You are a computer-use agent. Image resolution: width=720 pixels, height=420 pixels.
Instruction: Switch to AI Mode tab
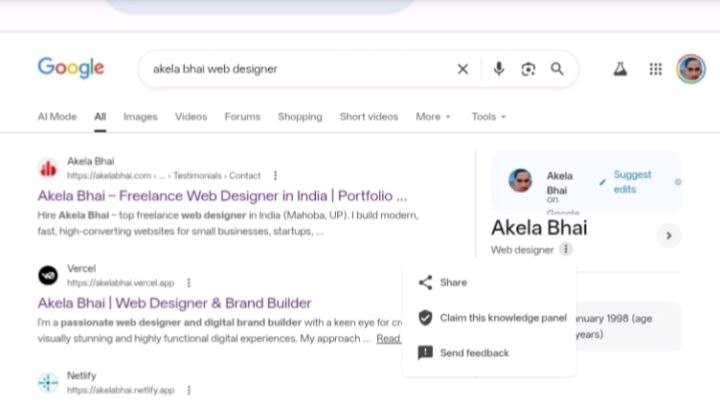click(57, 117)
